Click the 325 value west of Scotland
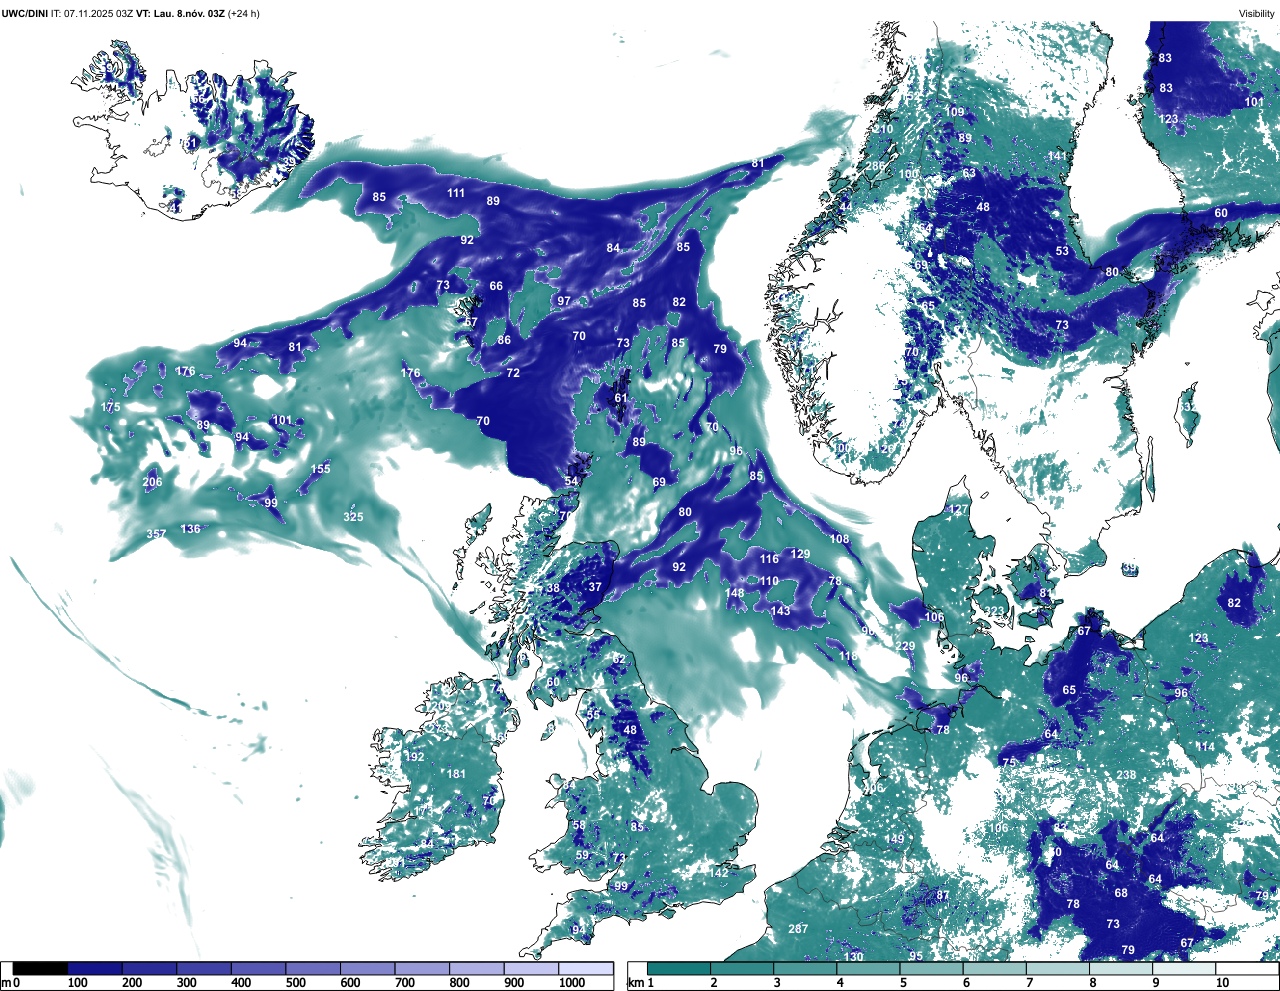Screen dimensions: 1280x991 click(x=353, y=517)
